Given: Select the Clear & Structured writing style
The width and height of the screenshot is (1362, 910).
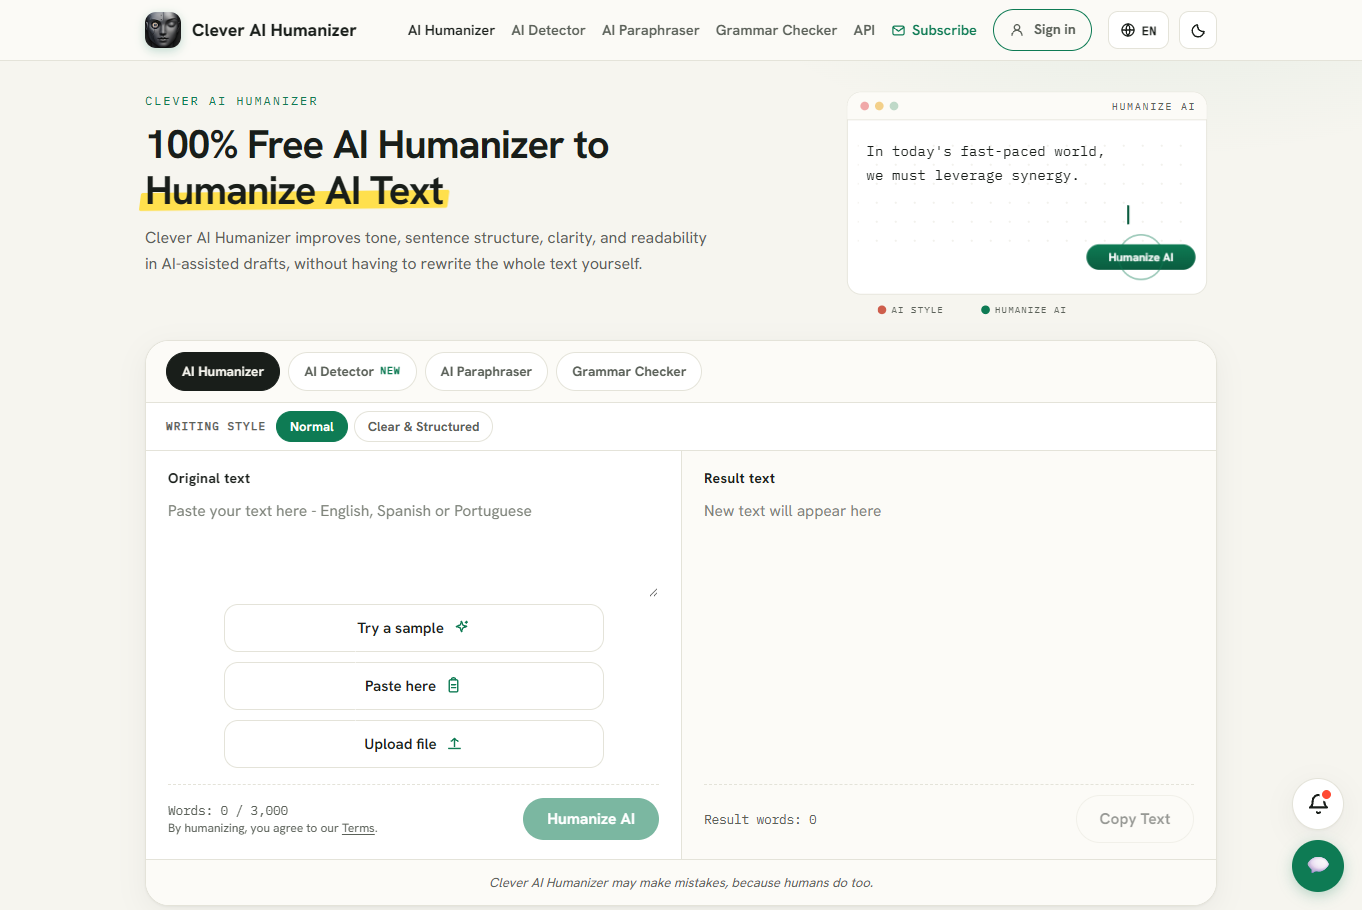Looking at the screenshot, I should [x=423, y=426].
